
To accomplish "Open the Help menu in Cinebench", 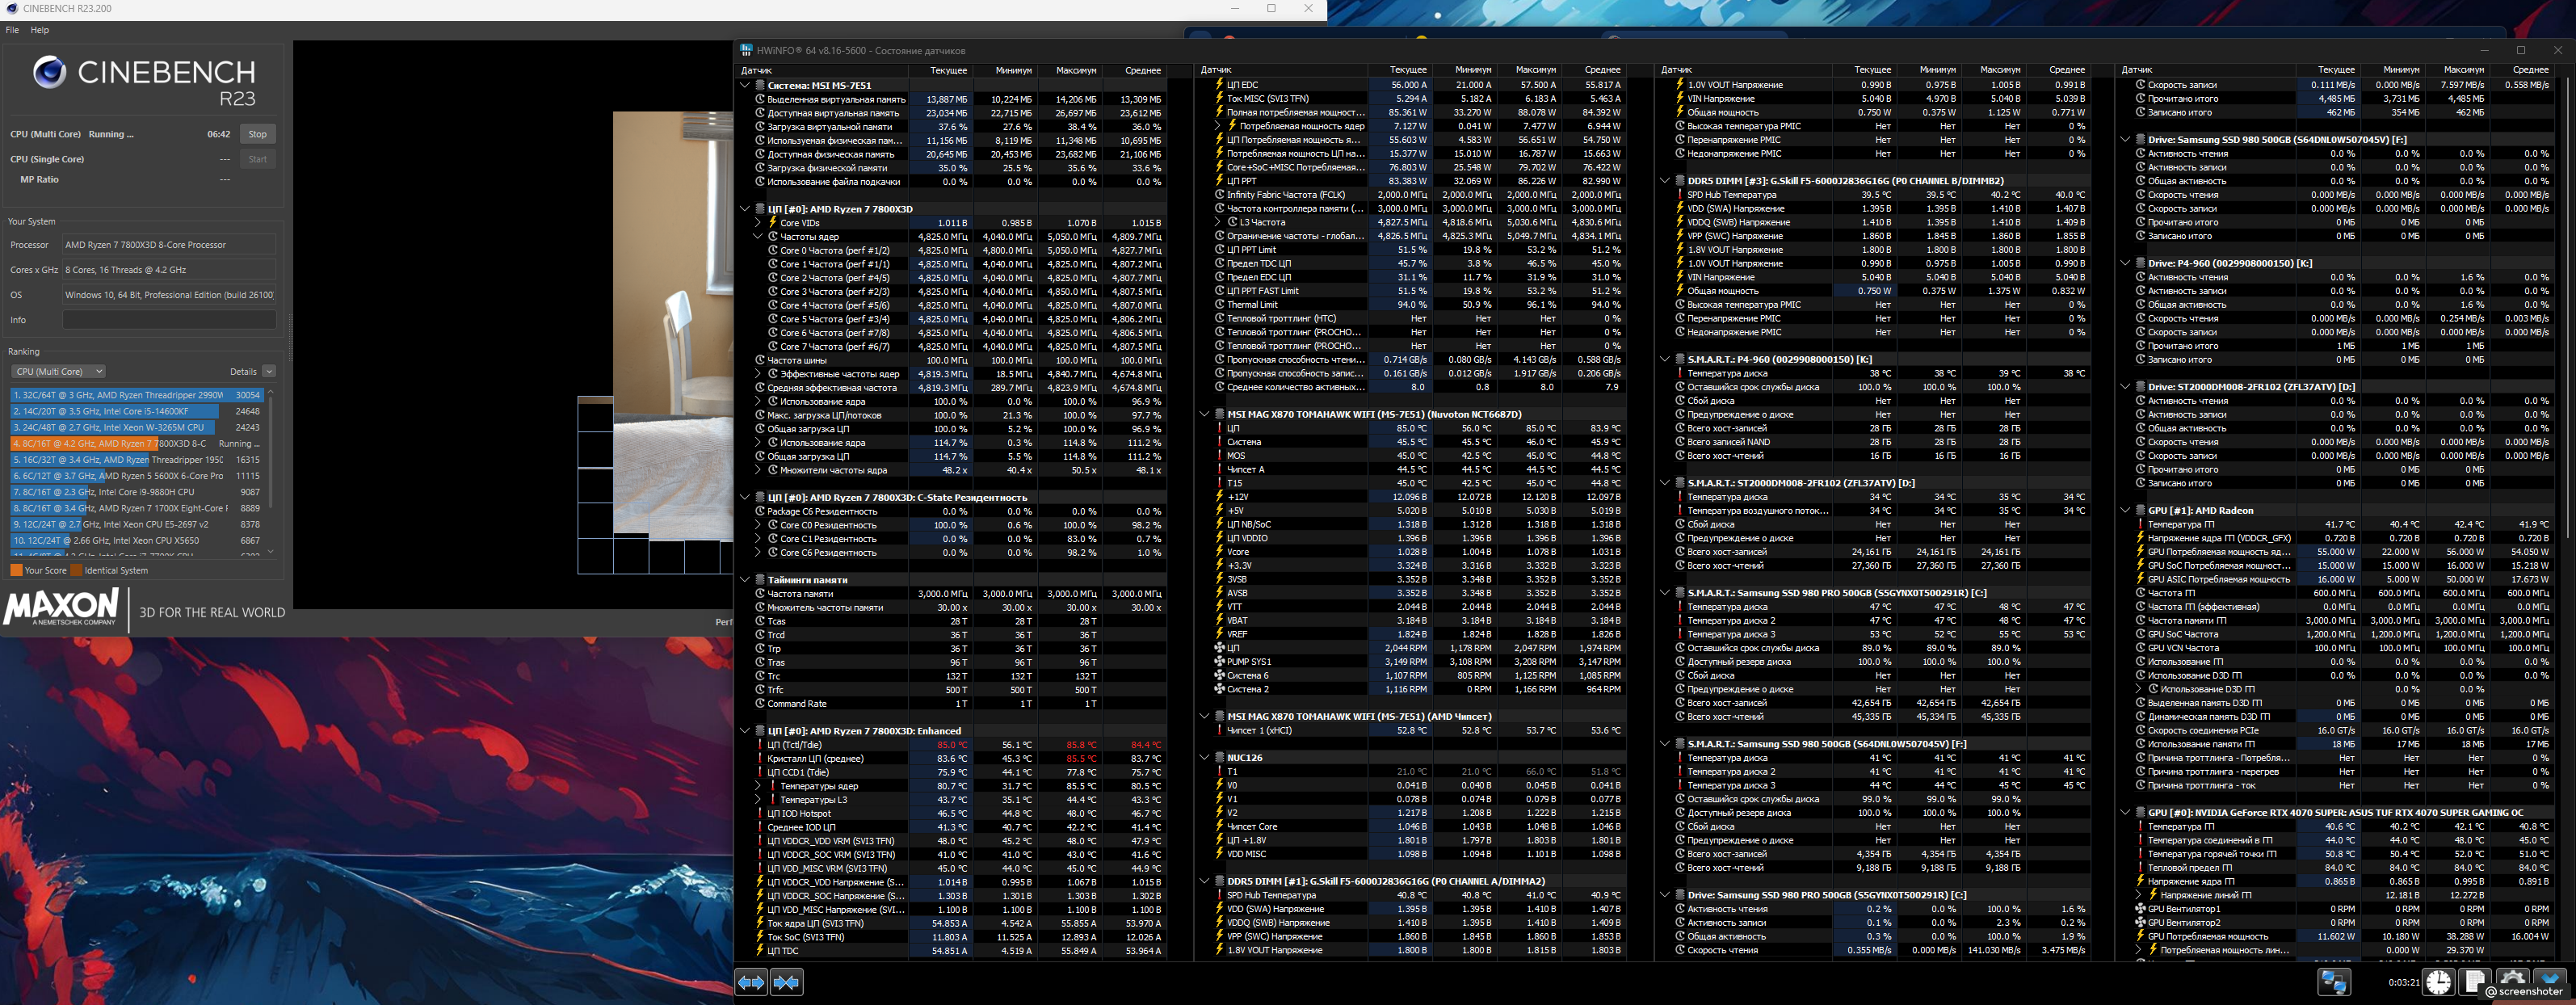I will pyautogui.click(x=40, y=30).
